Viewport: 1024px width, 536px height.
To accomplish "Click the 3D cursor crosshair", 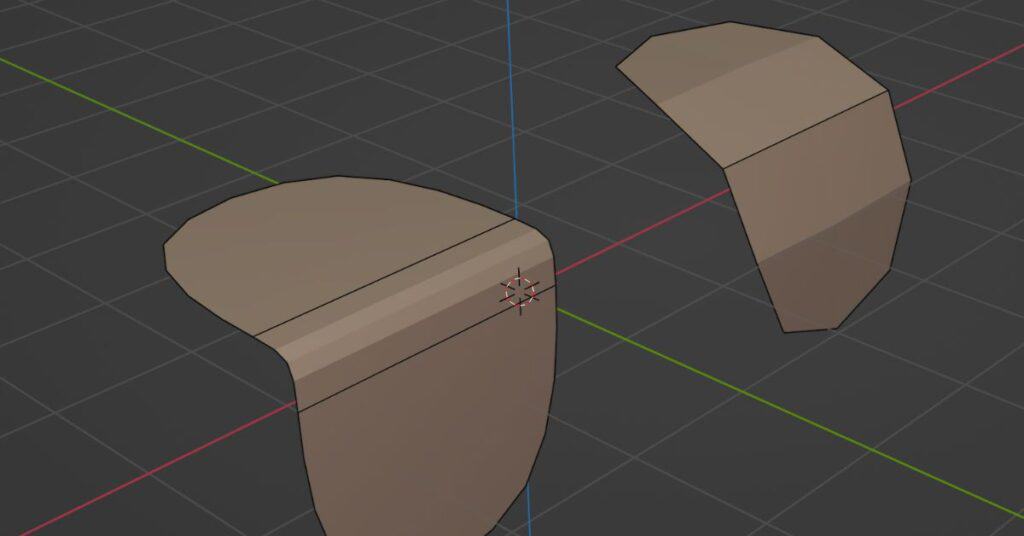I will coord(519,291).
